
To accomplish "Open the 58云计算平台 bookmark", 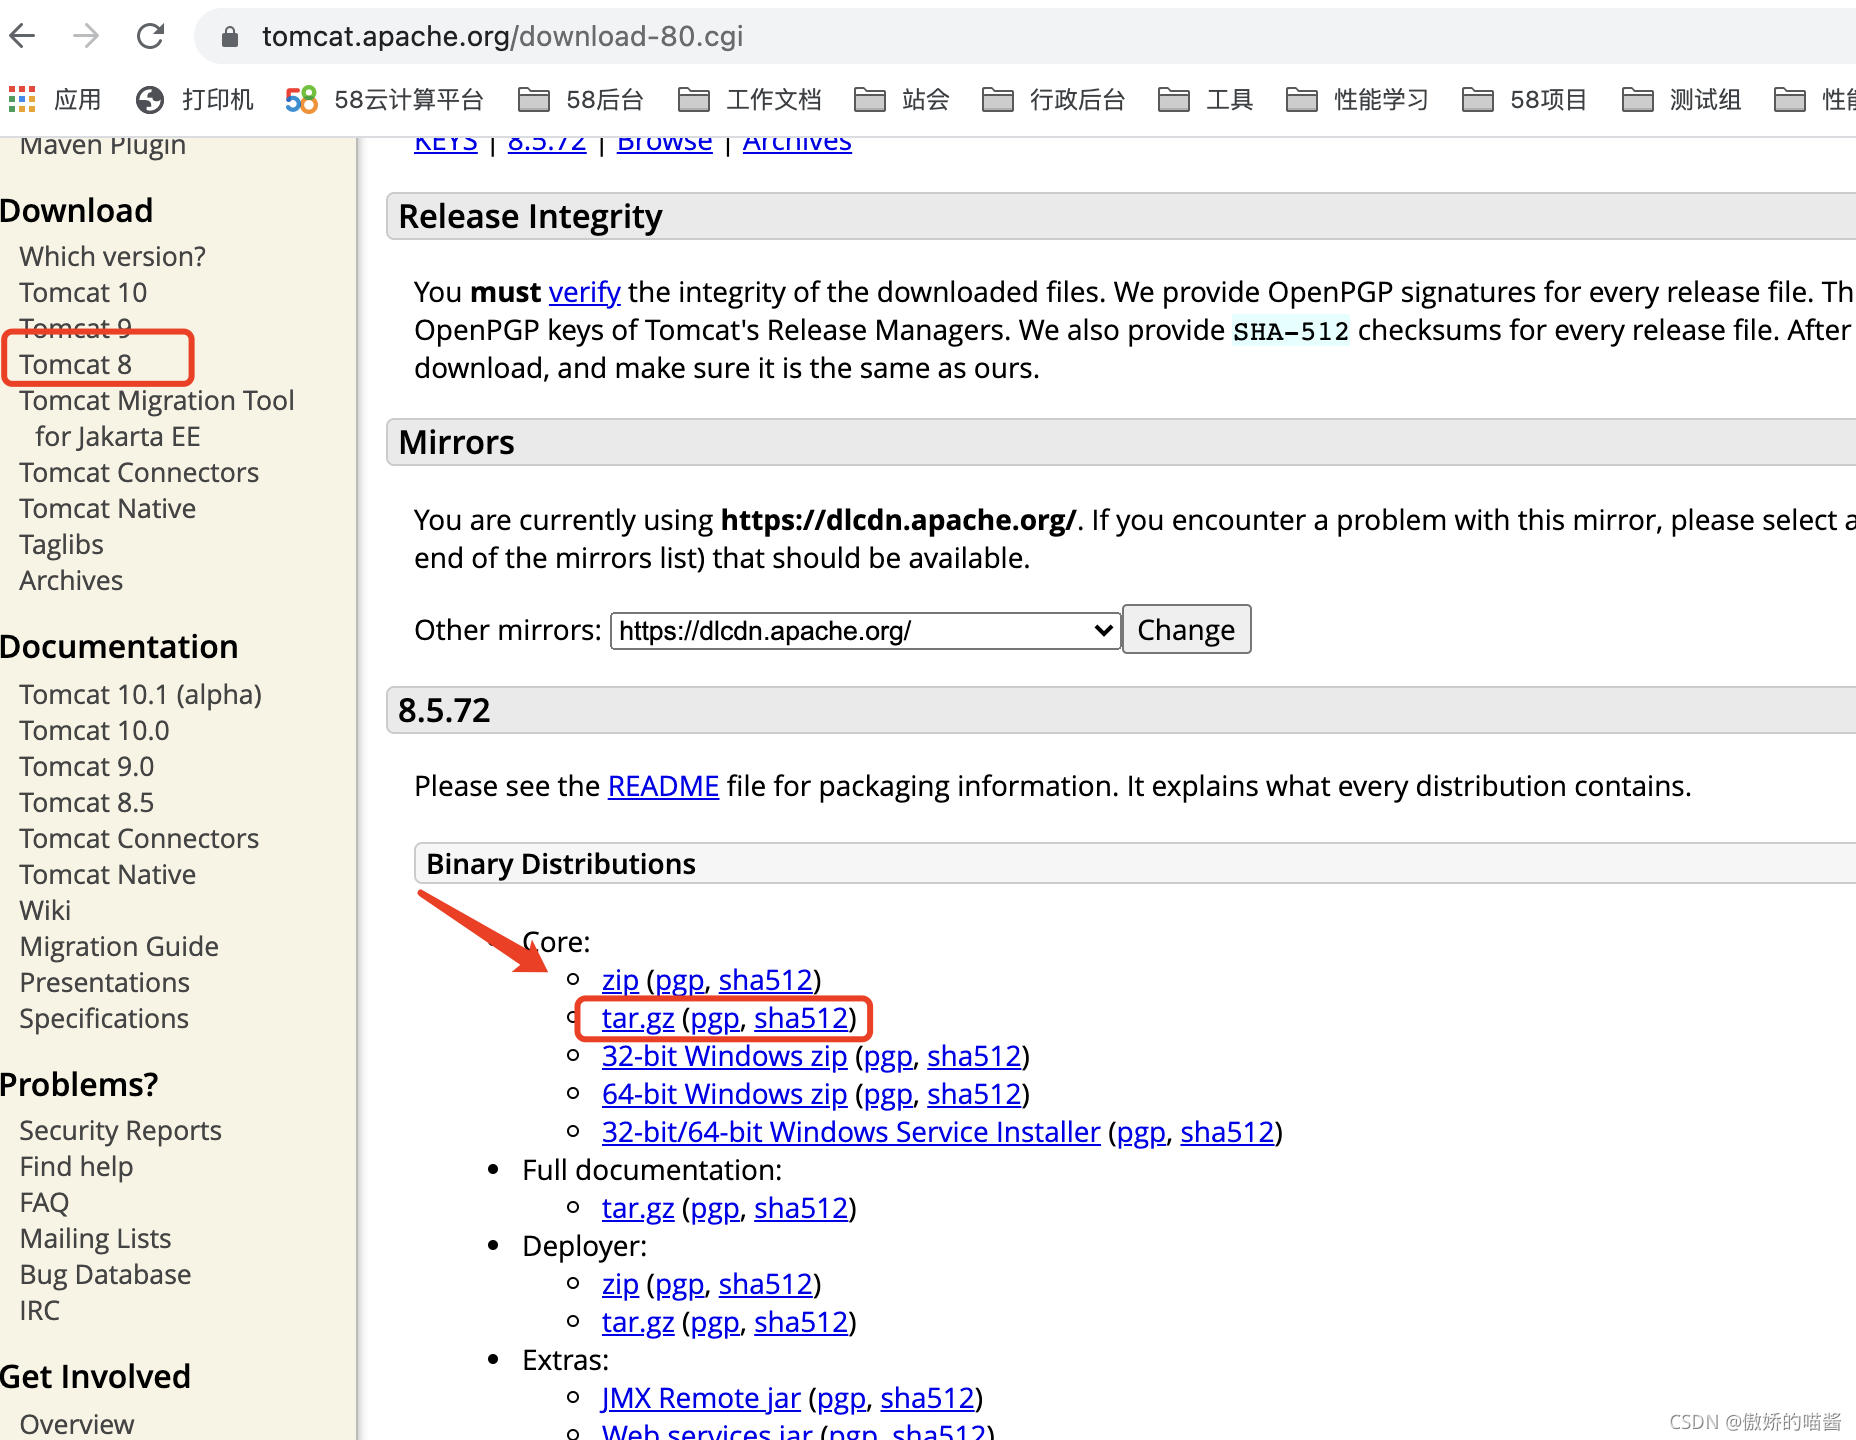I will click(384, 99).
